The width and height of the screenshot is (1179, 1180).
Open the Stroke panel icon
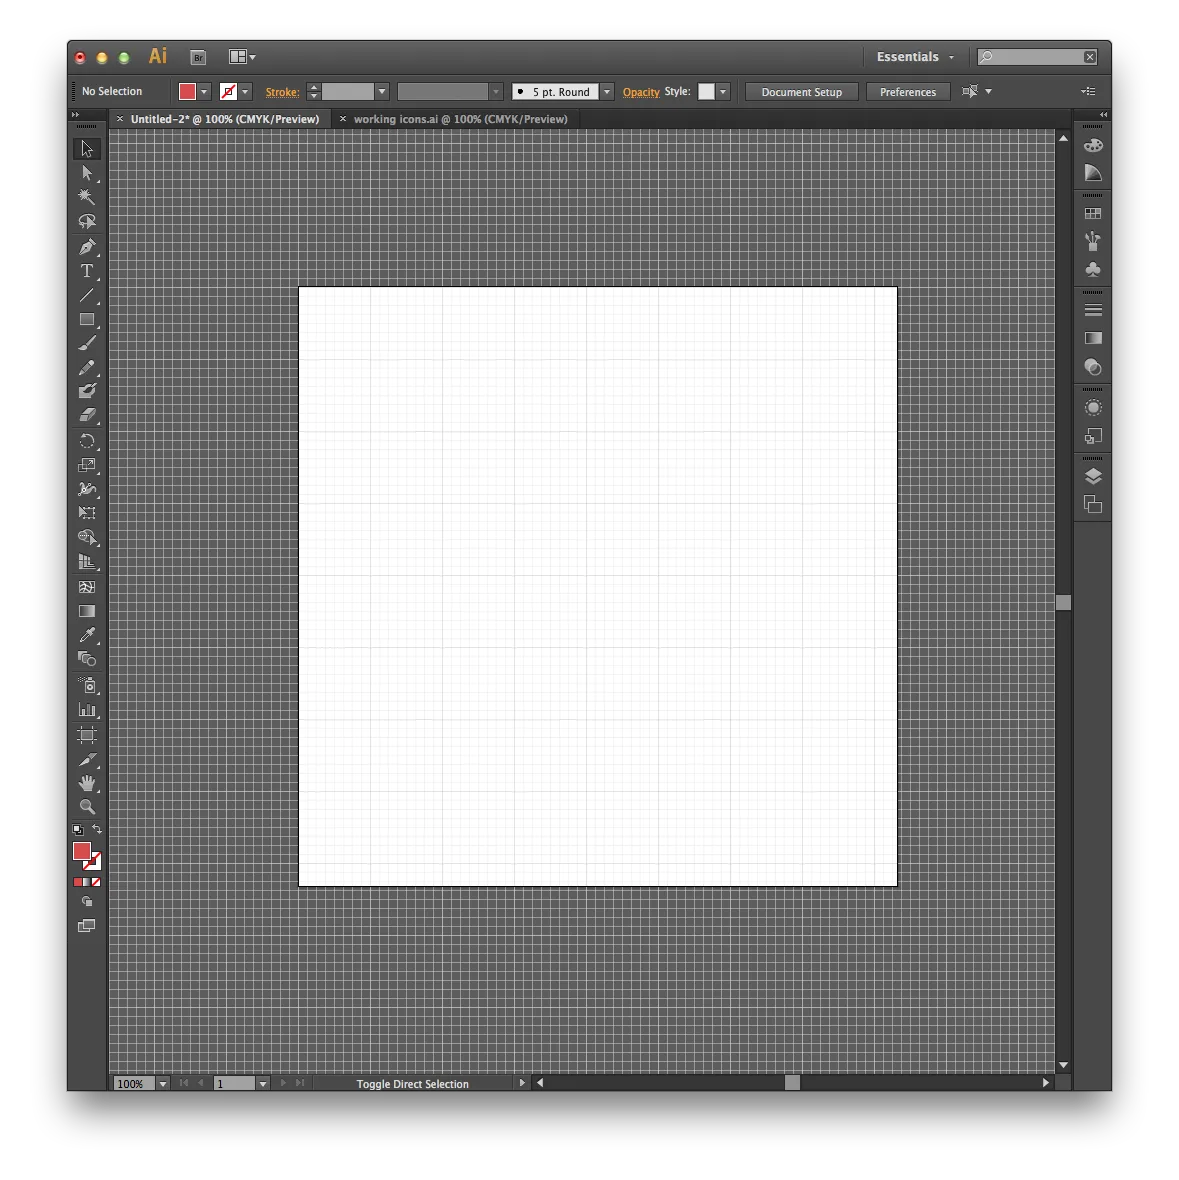tap(1093, 310)
